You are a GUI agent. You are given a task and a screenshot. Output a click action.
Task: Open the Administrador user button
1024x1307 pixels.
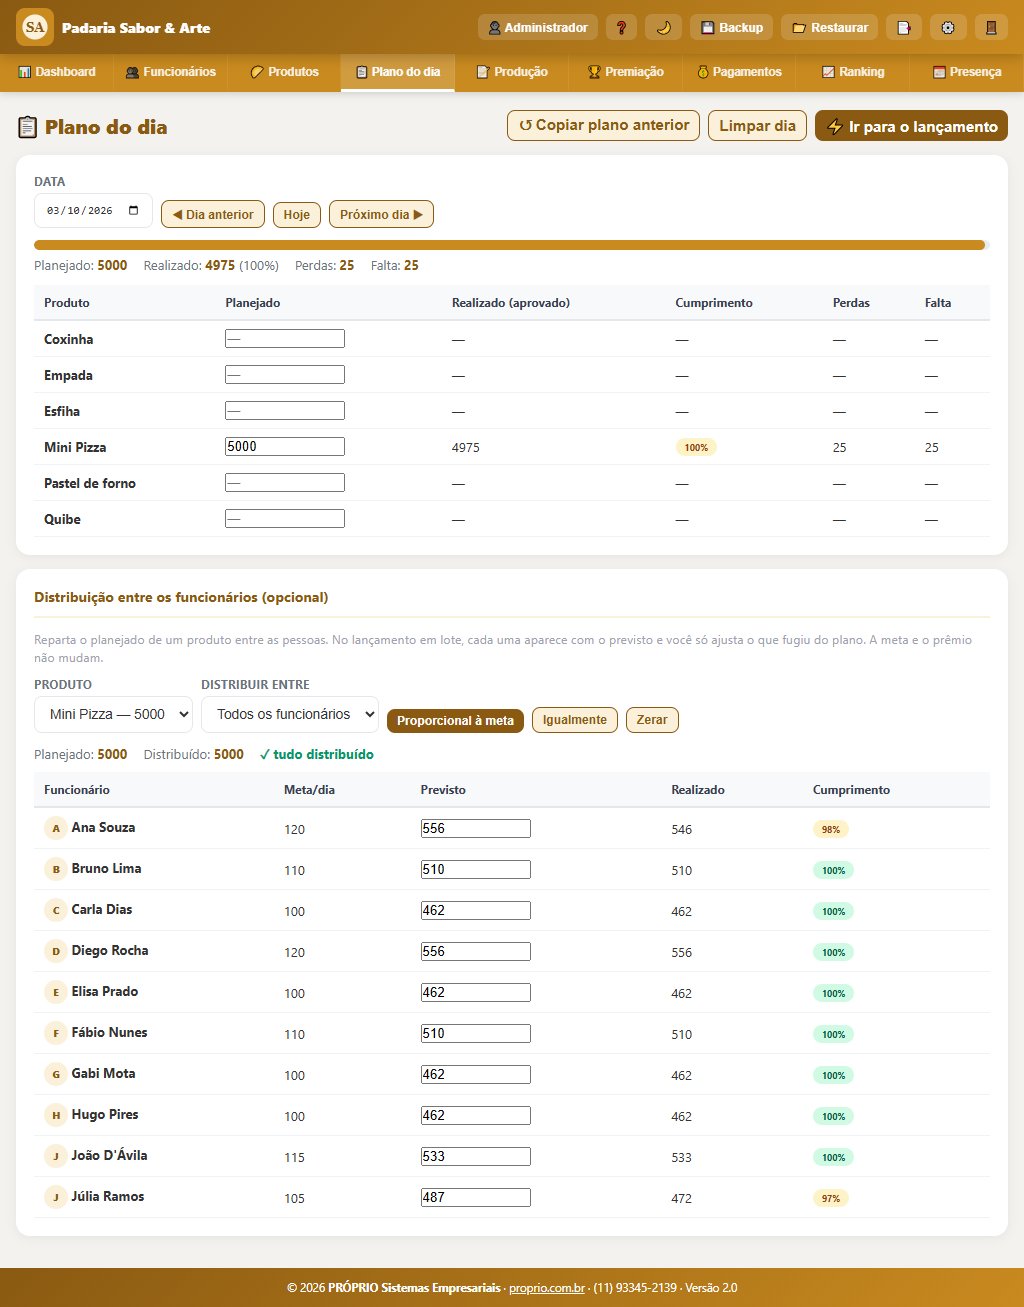click(x=538, y=27)
